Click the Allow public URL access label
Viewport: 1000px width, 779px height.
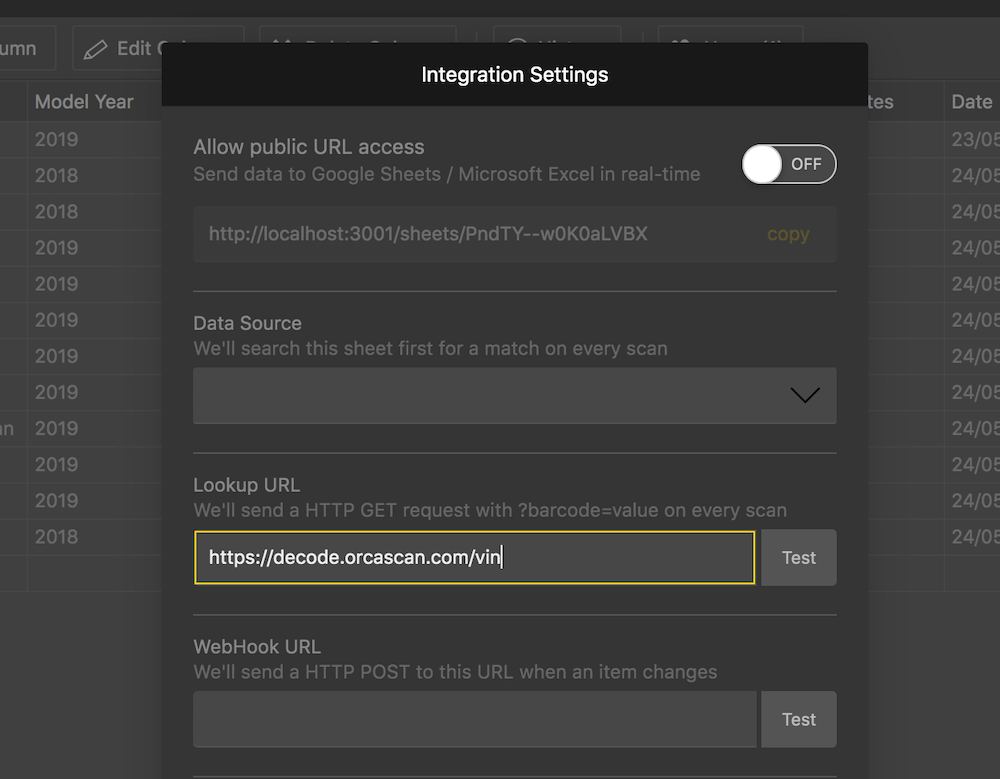click(309, 147)
